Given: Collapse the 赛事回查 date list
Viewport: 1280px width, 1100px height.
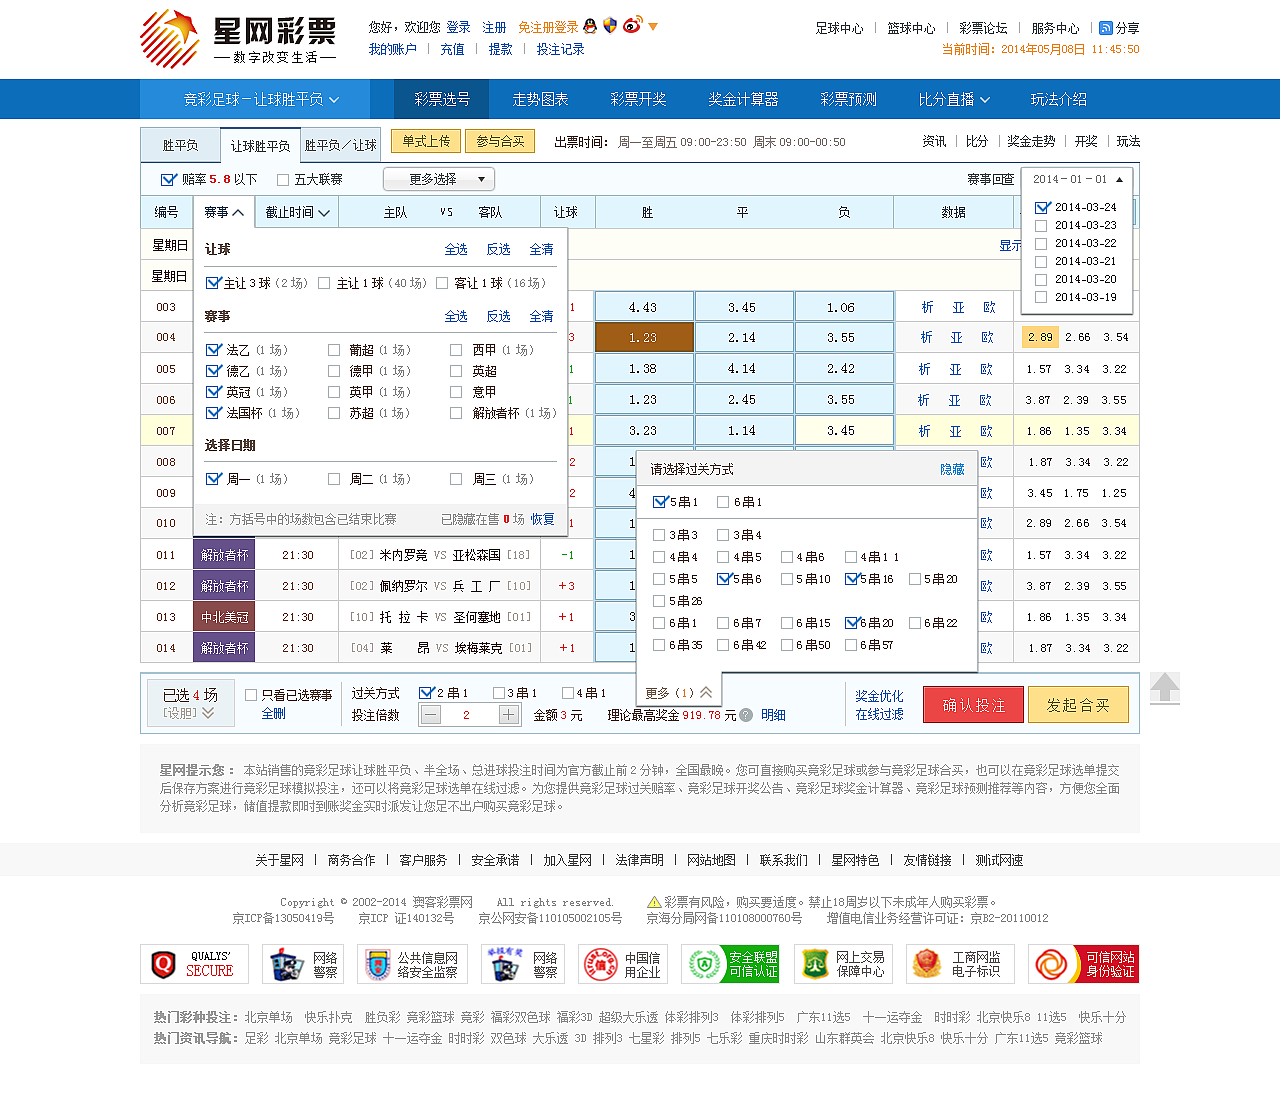Looking at the screenshot, I should [x=1120, y=180].
